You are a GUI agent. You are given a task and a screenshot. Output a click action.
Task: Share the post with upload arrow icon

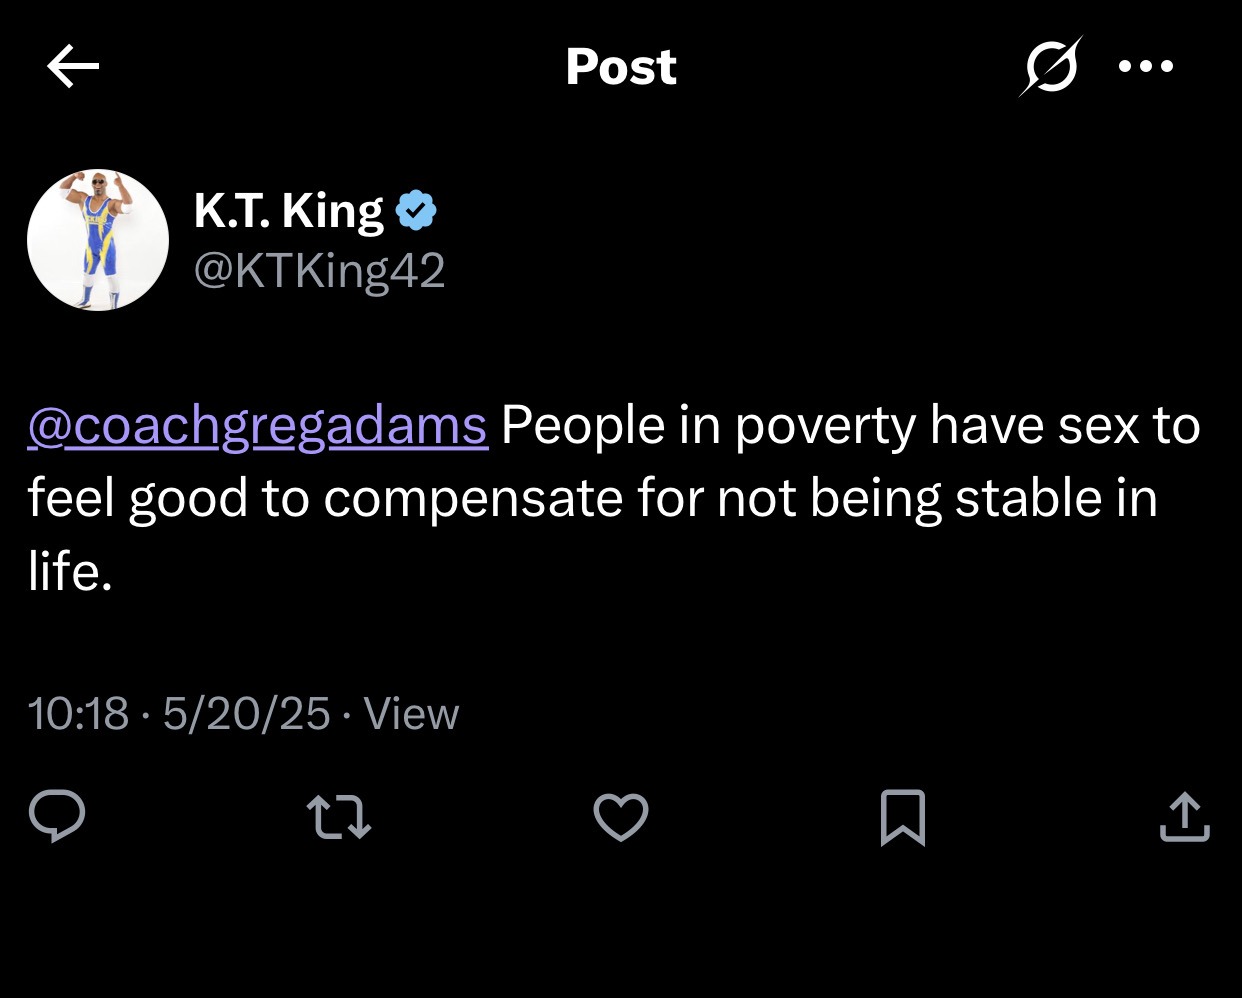pos(1185,817)
